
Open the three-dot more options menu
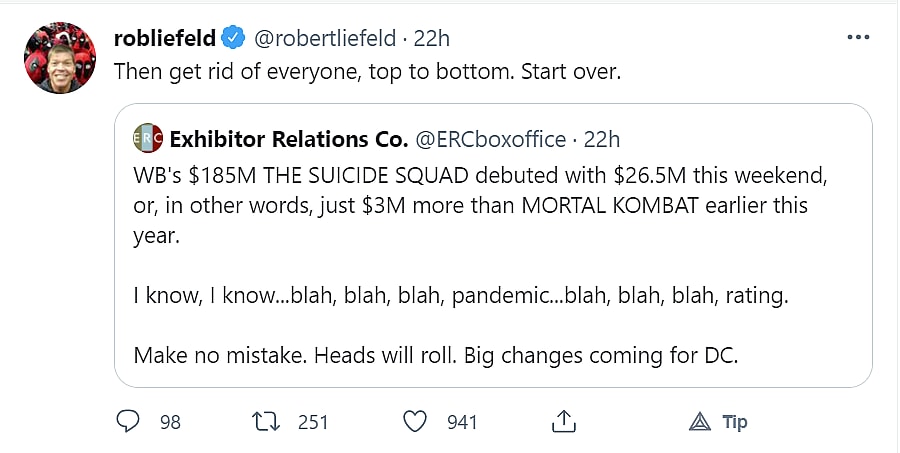pos(858,38)
